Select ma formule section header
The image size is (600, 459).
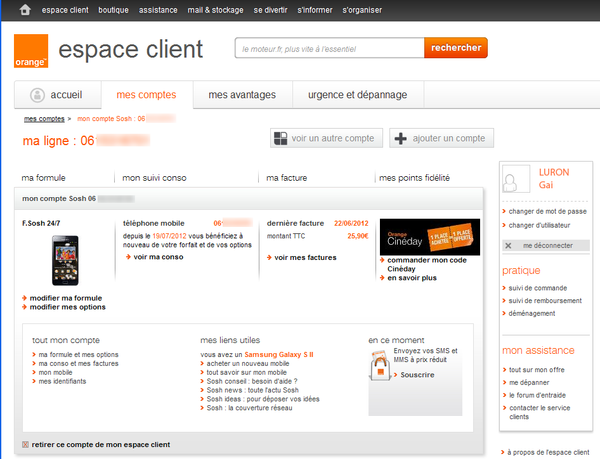(x=44, y=178)
